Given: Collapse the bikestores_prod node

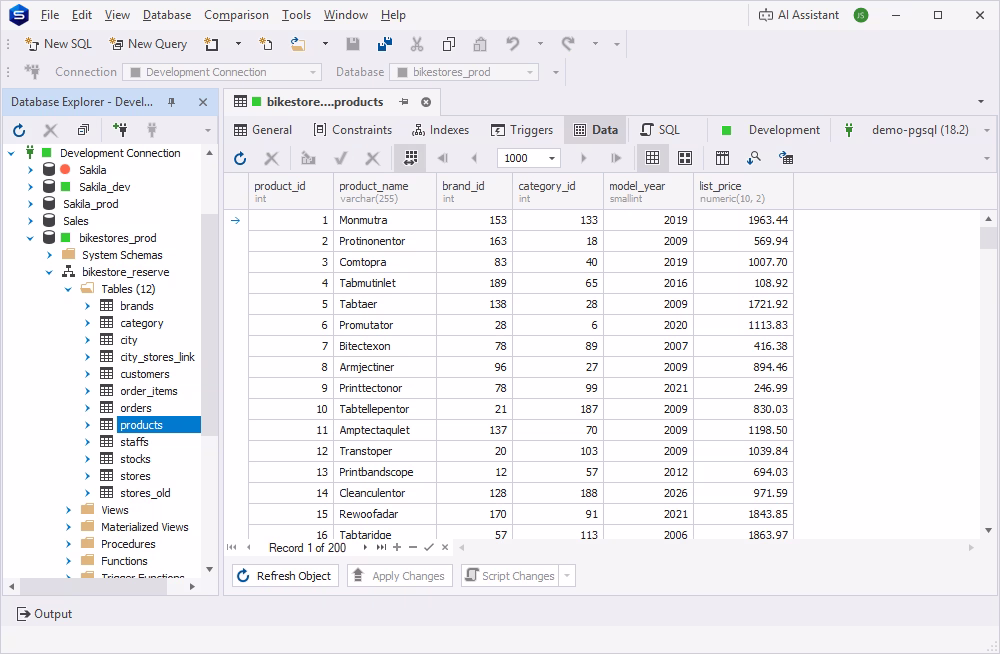Looking at the screenshot, I should click(30, 238).
